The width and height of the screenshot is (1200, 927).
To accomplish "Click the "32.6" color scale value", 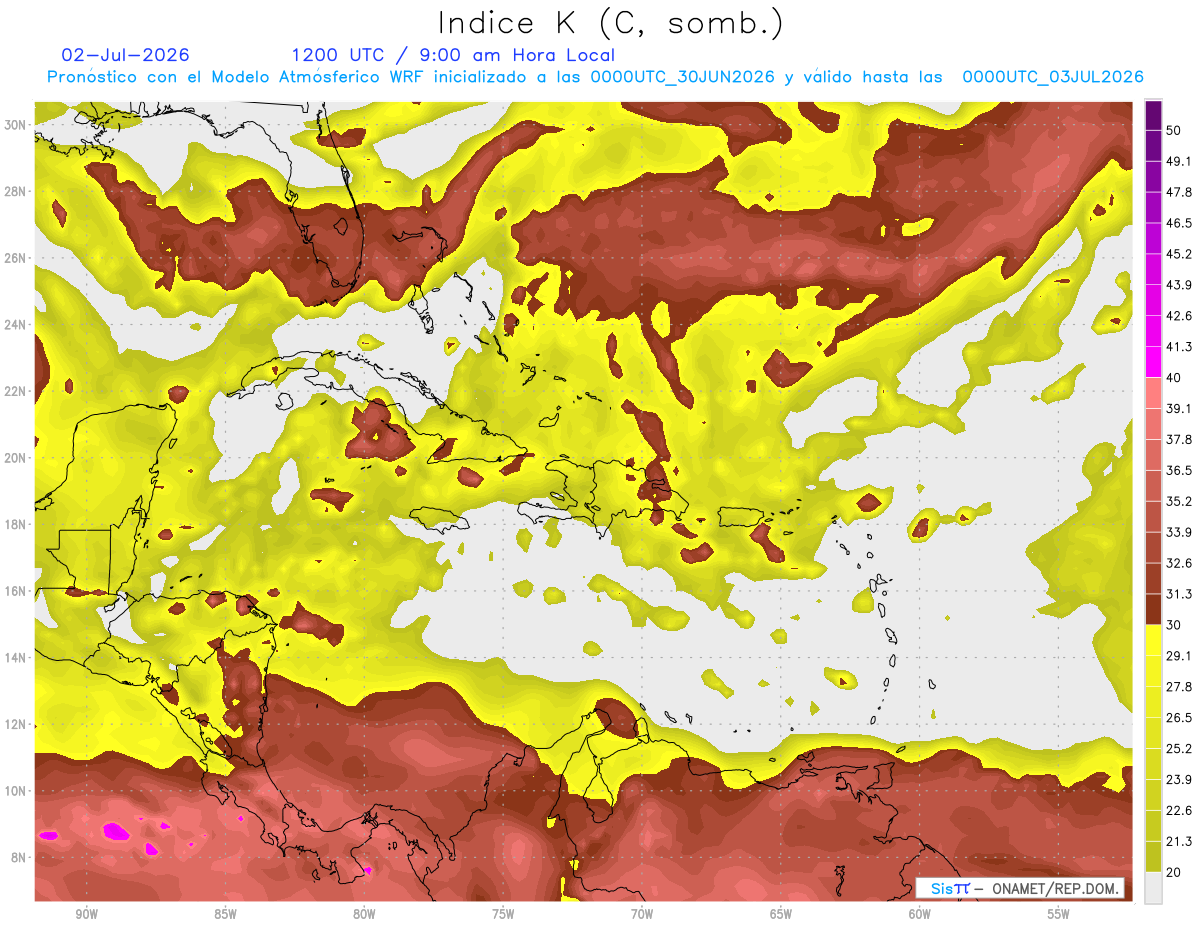I will coord(1179,563).
